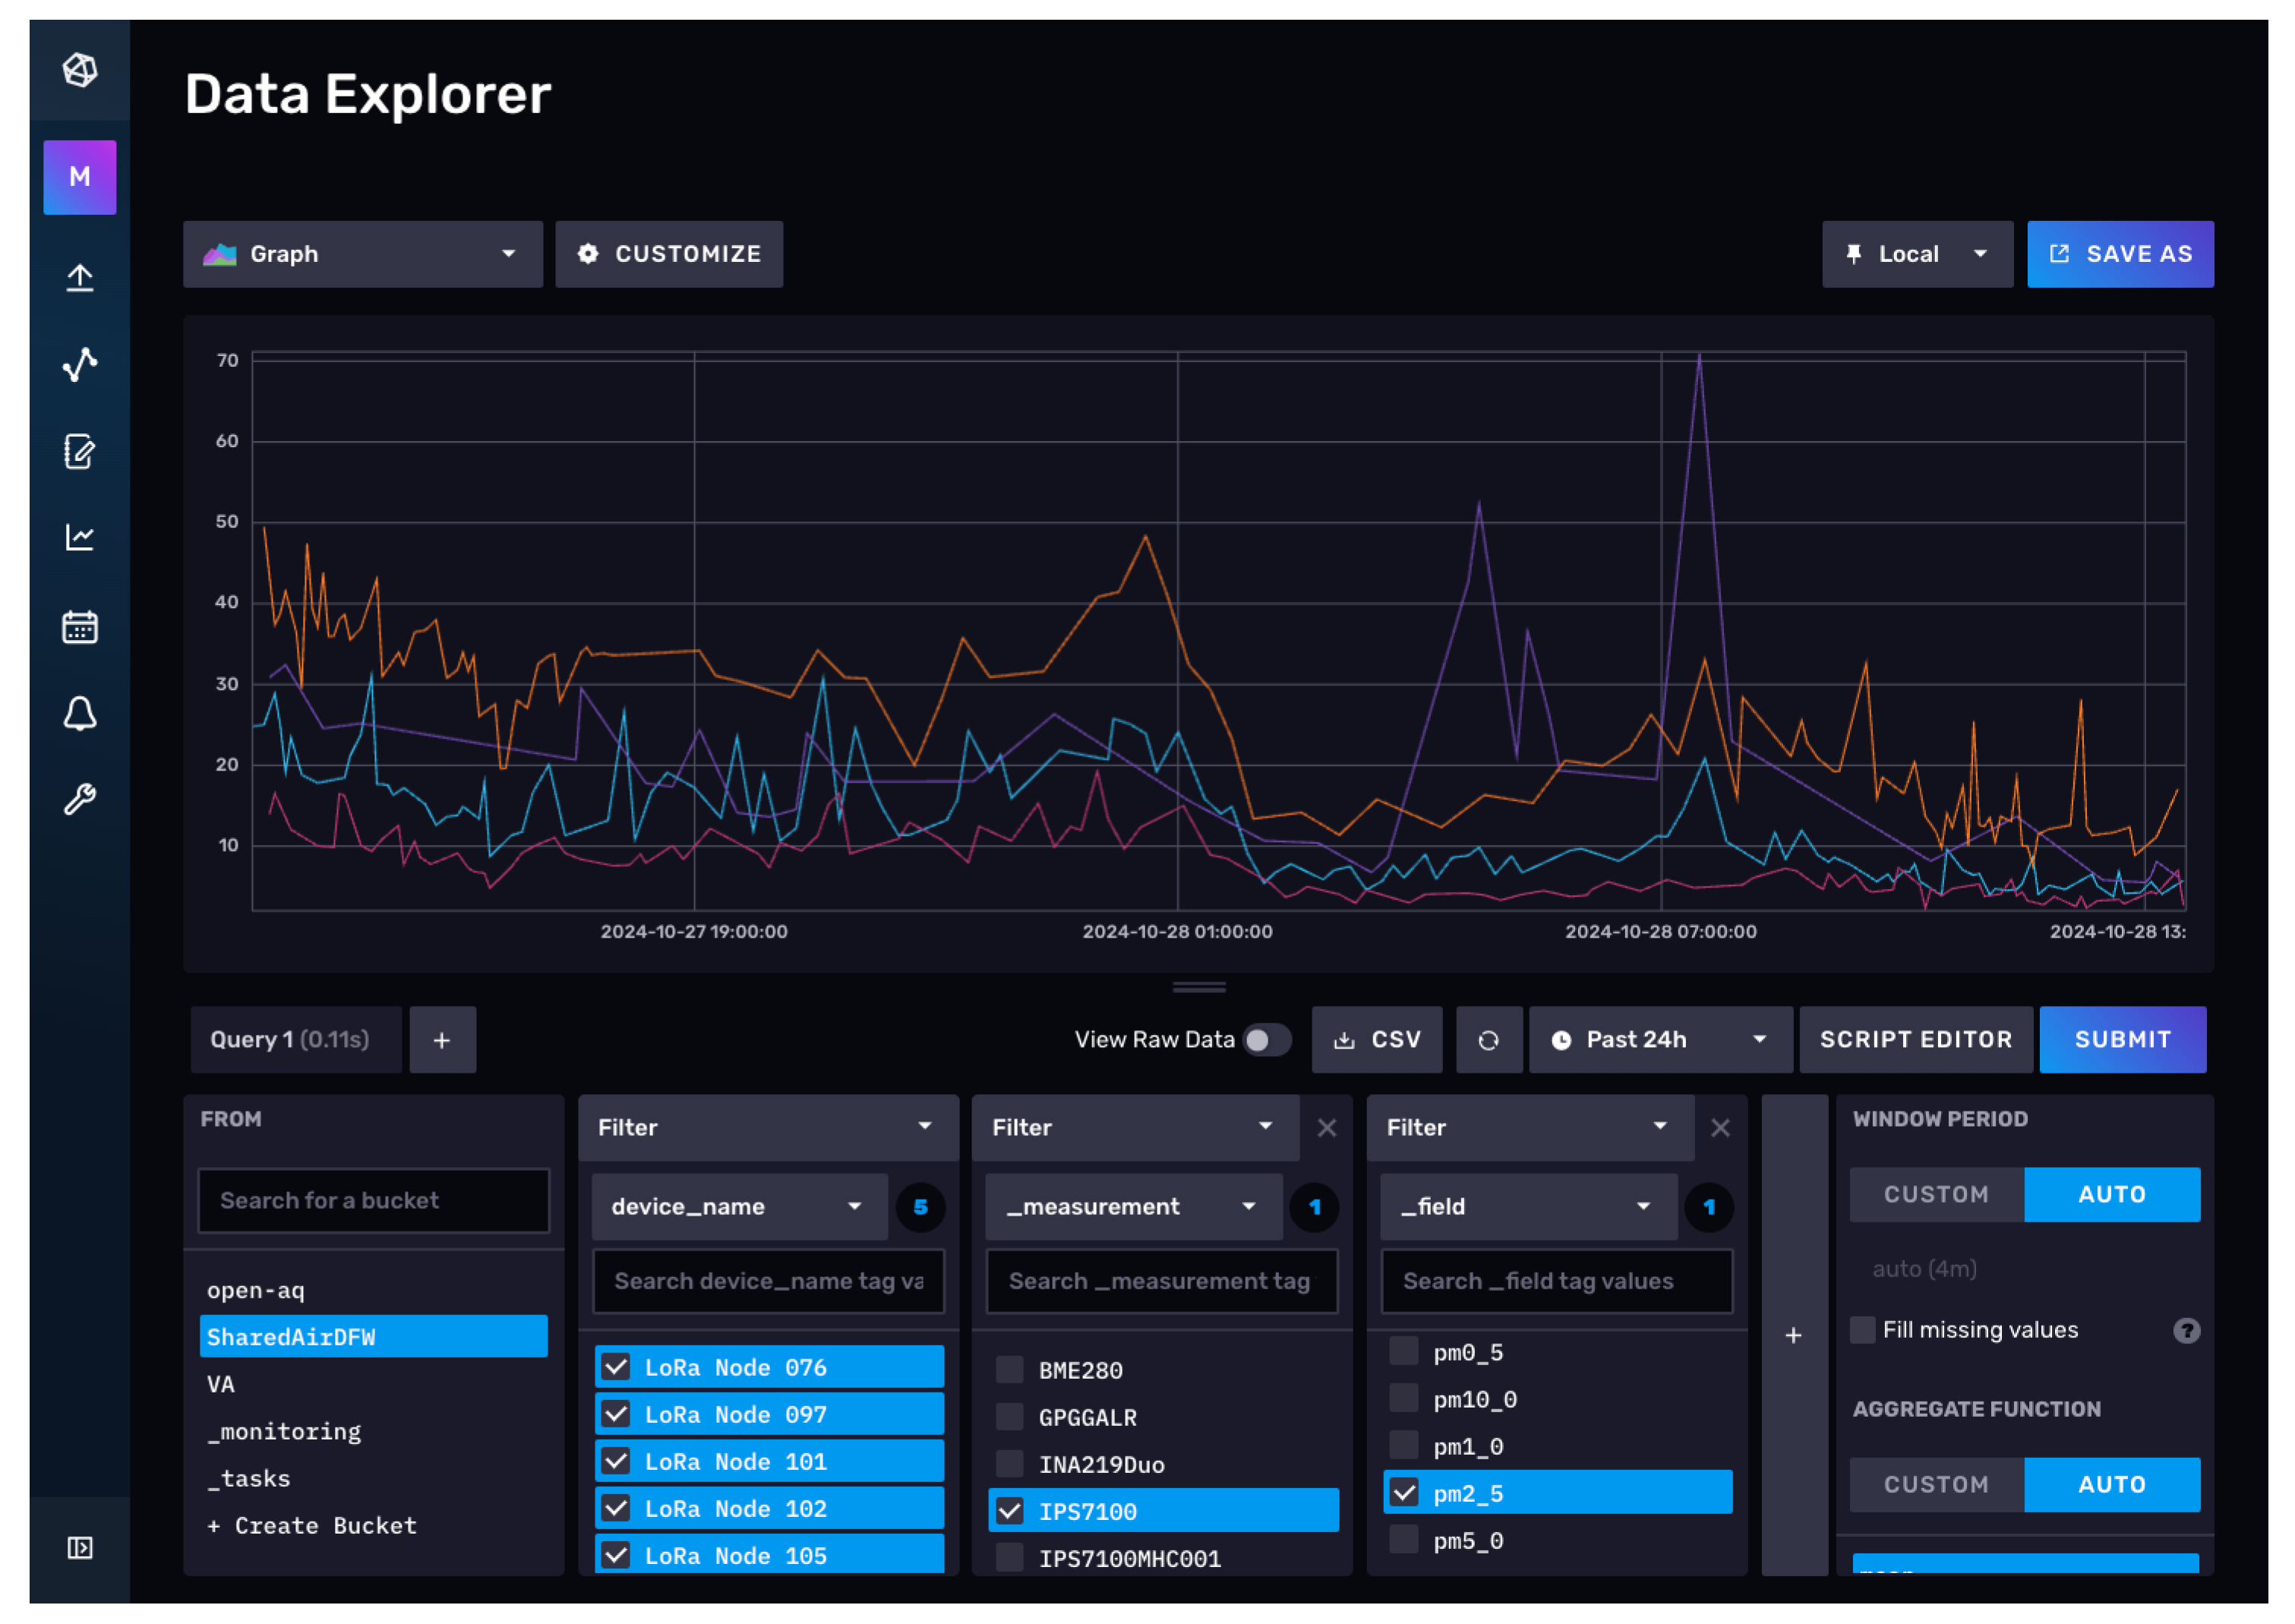Switch Window Period to CUSTOM

[x=1936, y=1195]
